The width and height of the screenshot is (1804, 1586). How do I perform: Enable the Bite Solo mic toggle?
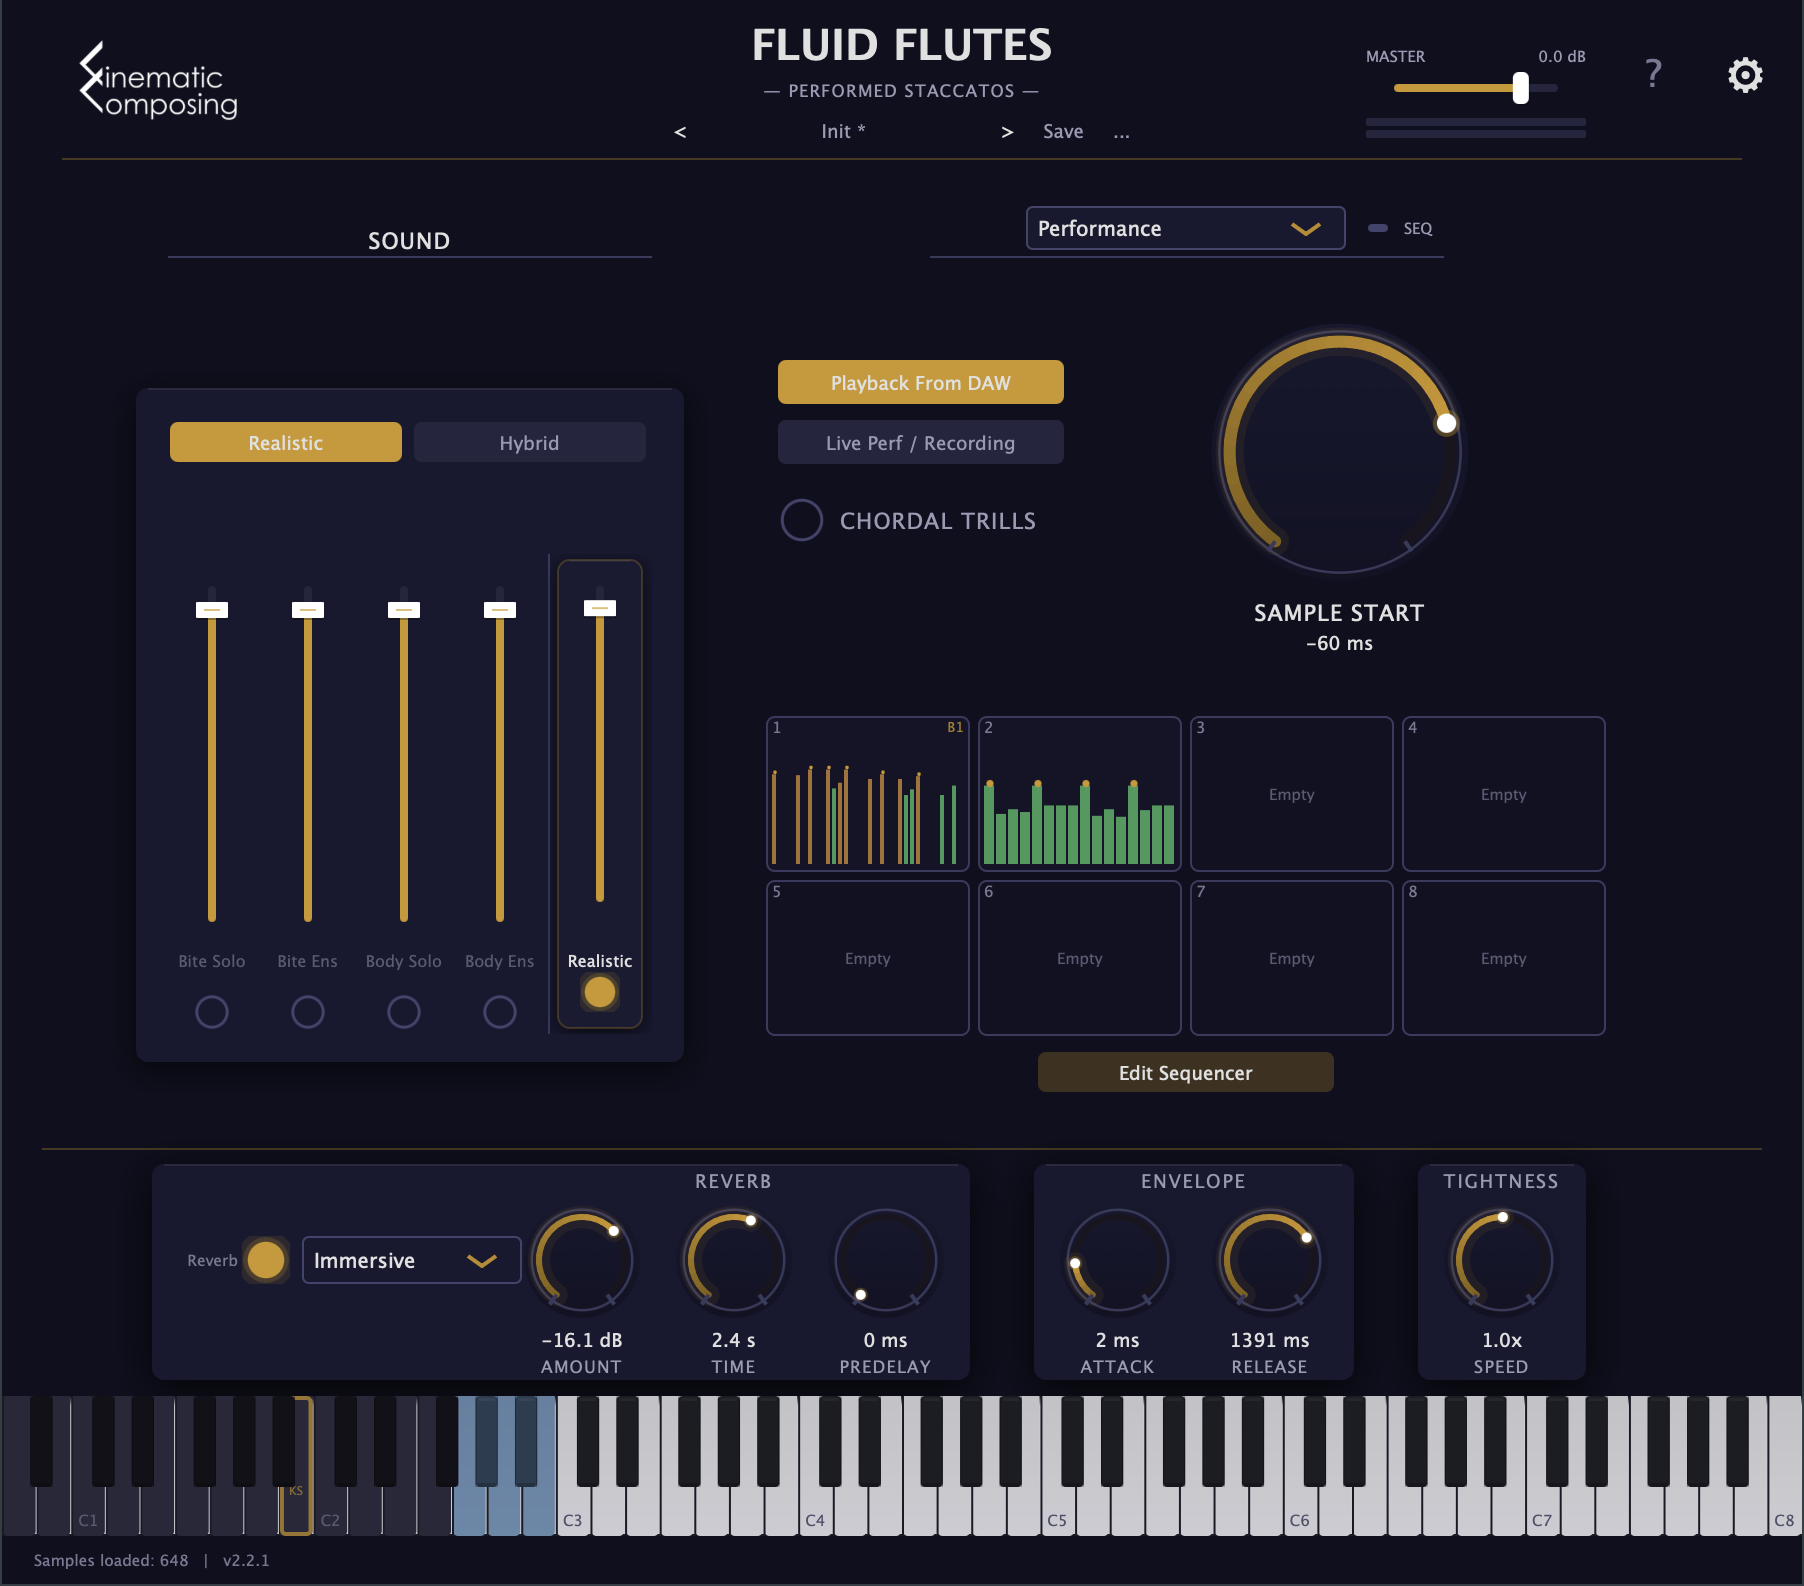click(x=212, y=1012)
